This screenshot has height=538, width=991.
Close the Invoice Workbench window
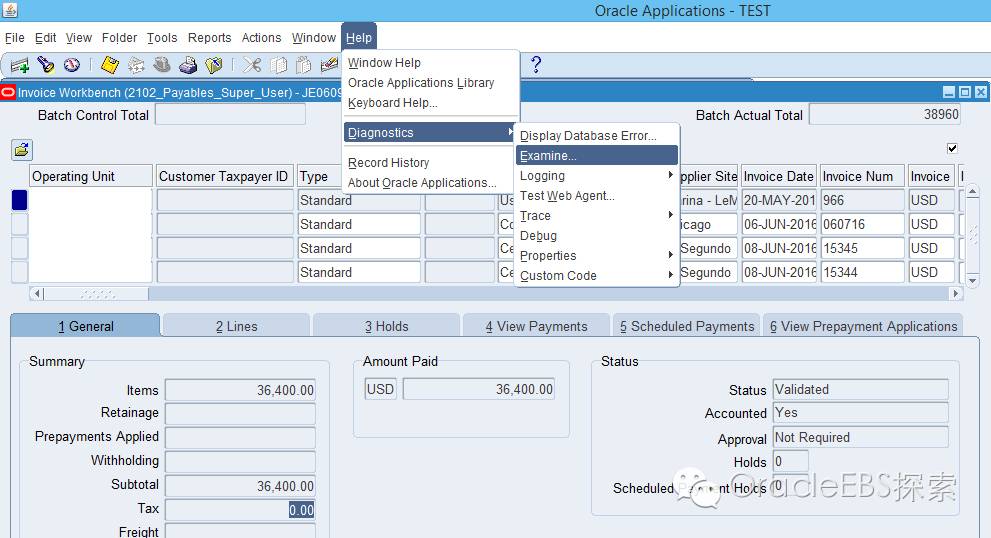(x=980, y=92)
